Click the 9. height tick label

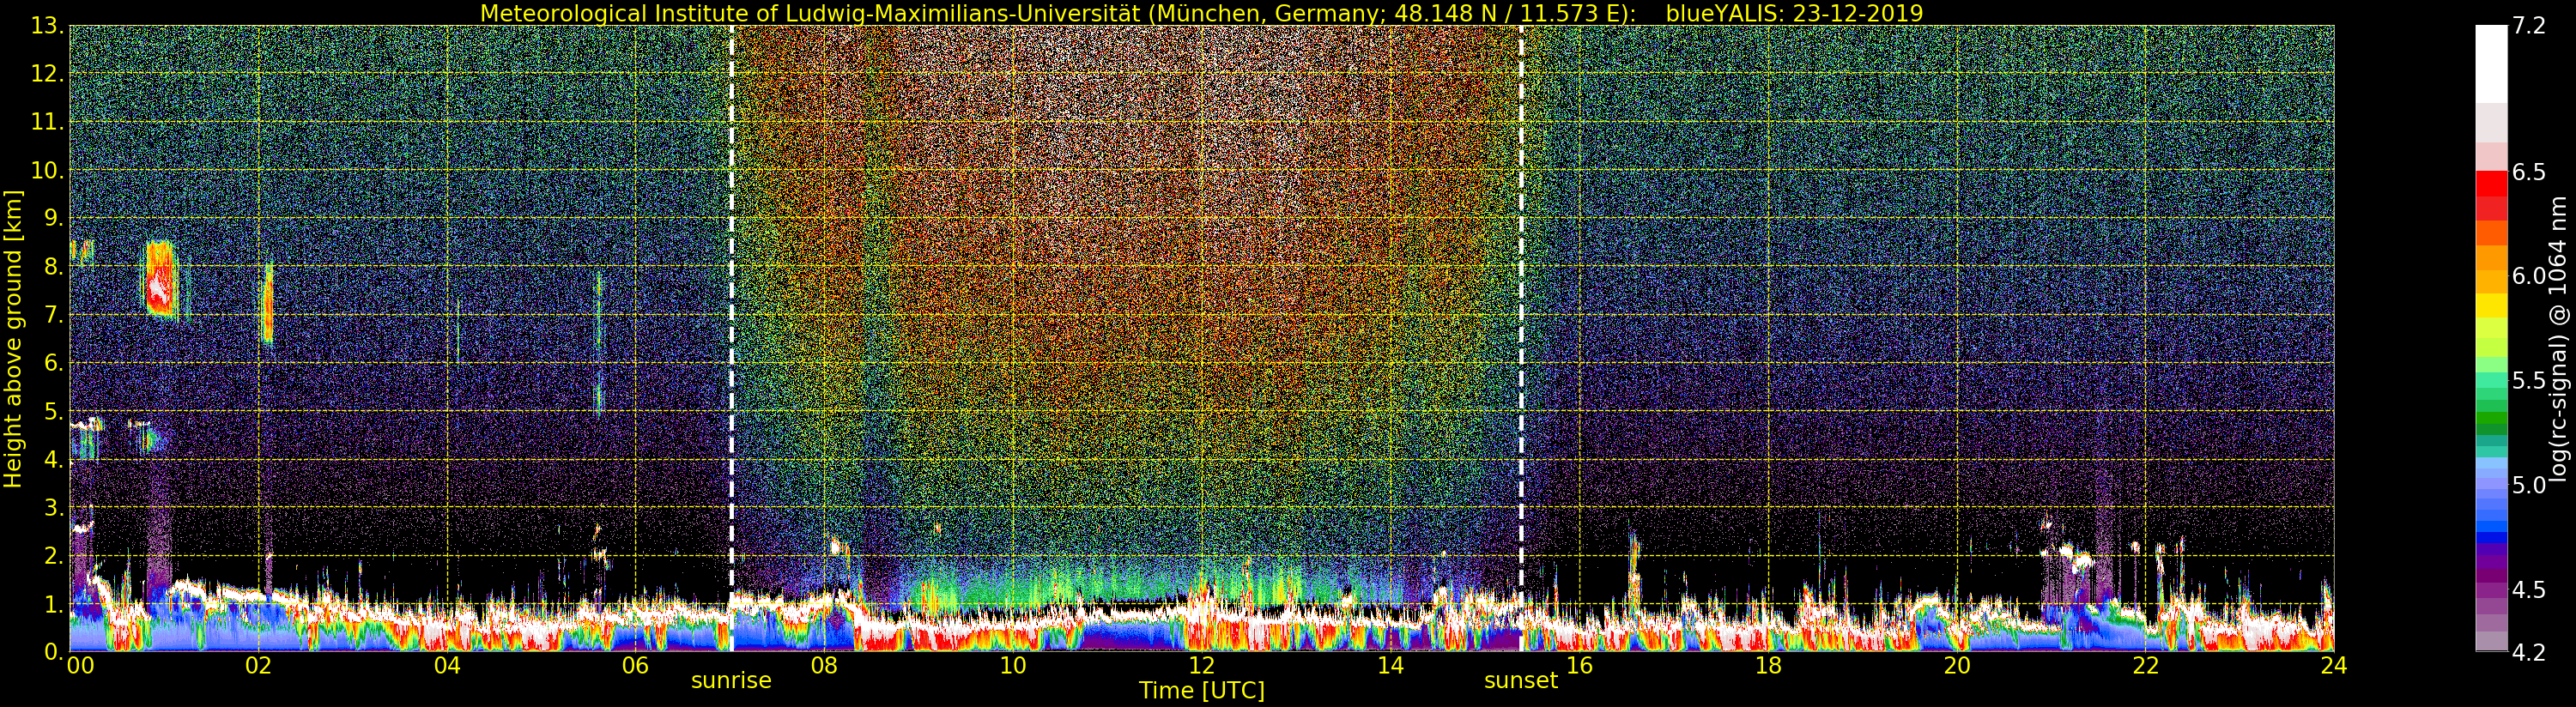pyautogui.click(x=54, y=219)
